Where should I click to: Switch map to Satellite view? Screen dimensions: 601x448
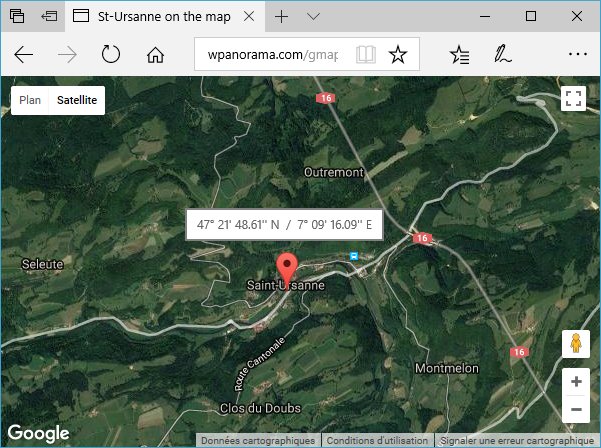[x=77, y=100]
